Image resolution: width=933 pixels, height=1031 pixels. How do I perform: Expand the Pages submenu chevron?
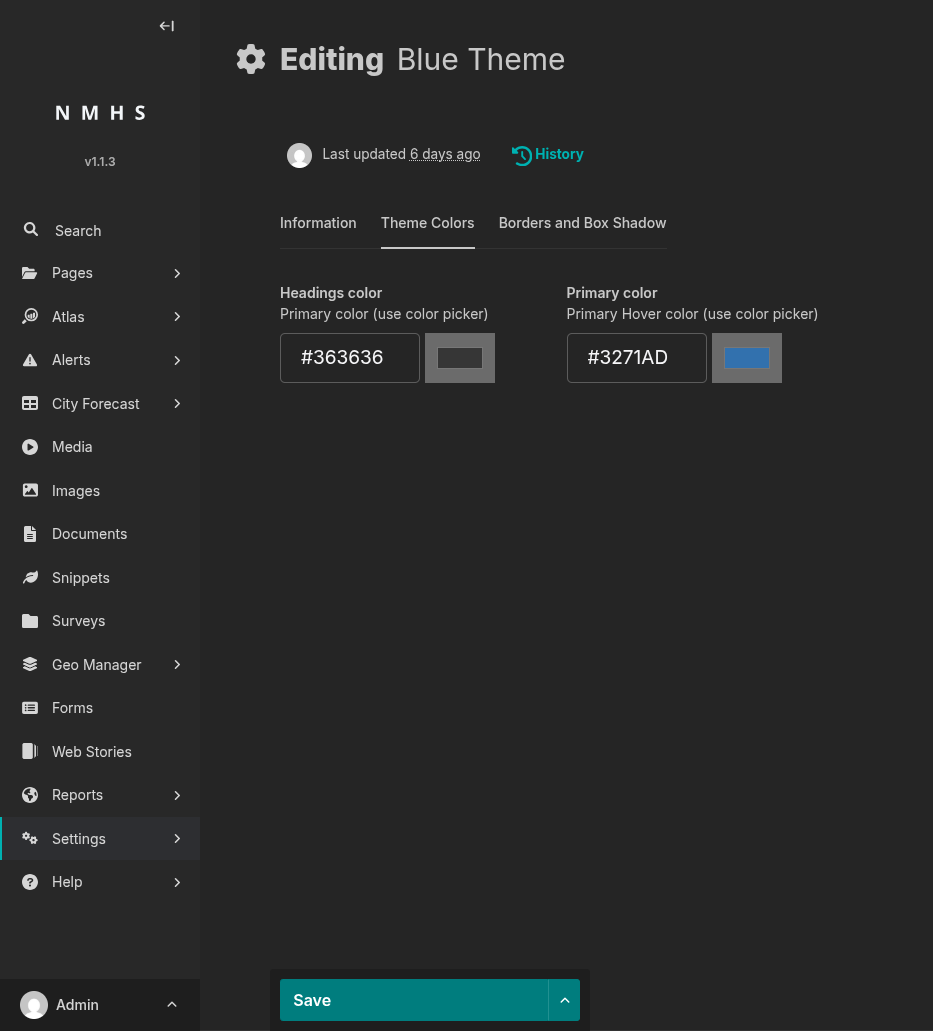click(x=177, y=273)
